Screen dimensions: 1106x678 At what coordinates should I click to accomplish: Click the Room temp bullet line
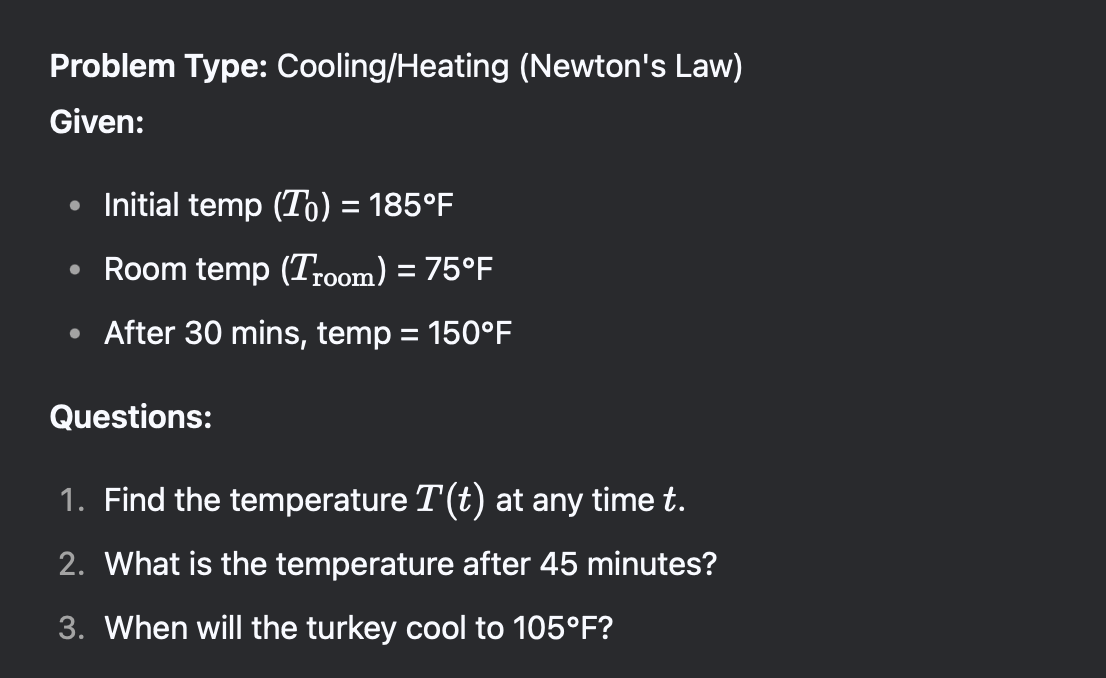point(298,270)
